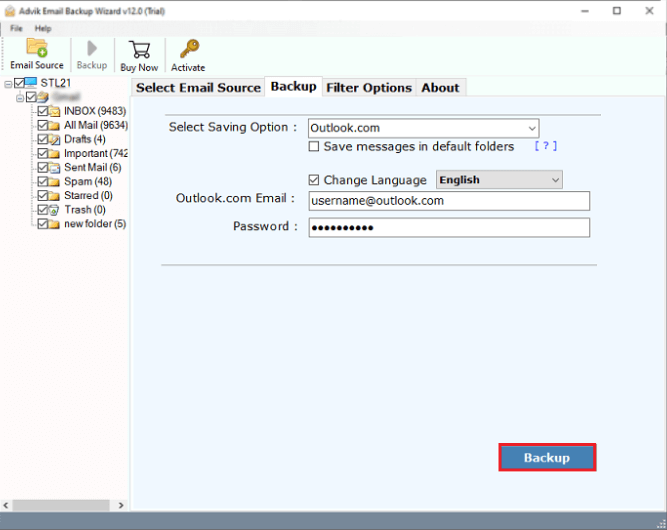Switch to the About tab

[440, 88]
